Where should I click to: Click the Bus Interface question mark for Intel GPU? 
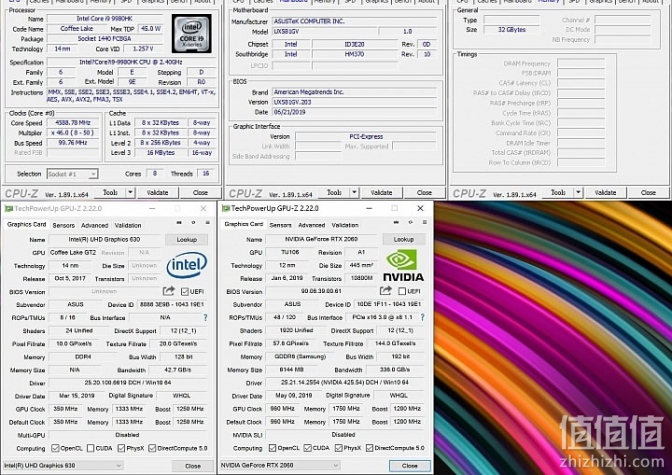(x=205, y=318)
